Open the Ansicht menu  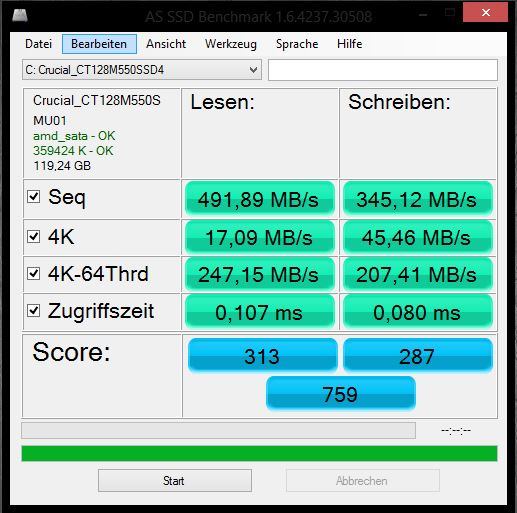pos(166,44)
